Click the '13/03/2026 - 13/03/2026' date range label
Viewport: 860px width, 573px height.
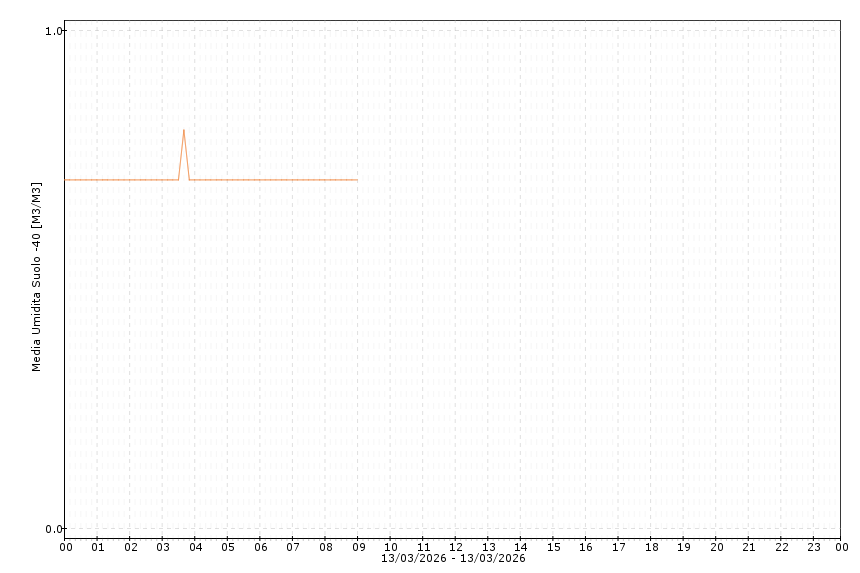pyautogui.click(x=453, y=558)
